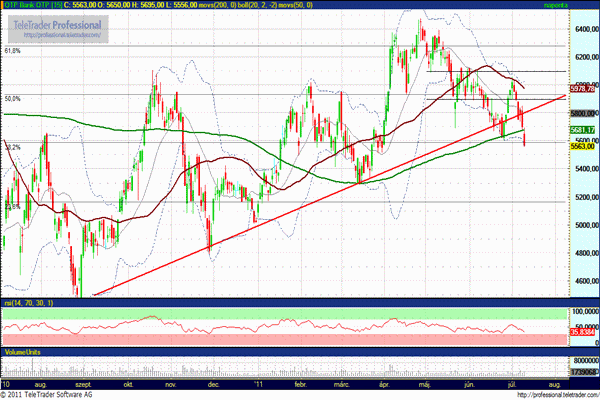
Task: Select the green 5681,17 price tag
Action: coord(582,130)
